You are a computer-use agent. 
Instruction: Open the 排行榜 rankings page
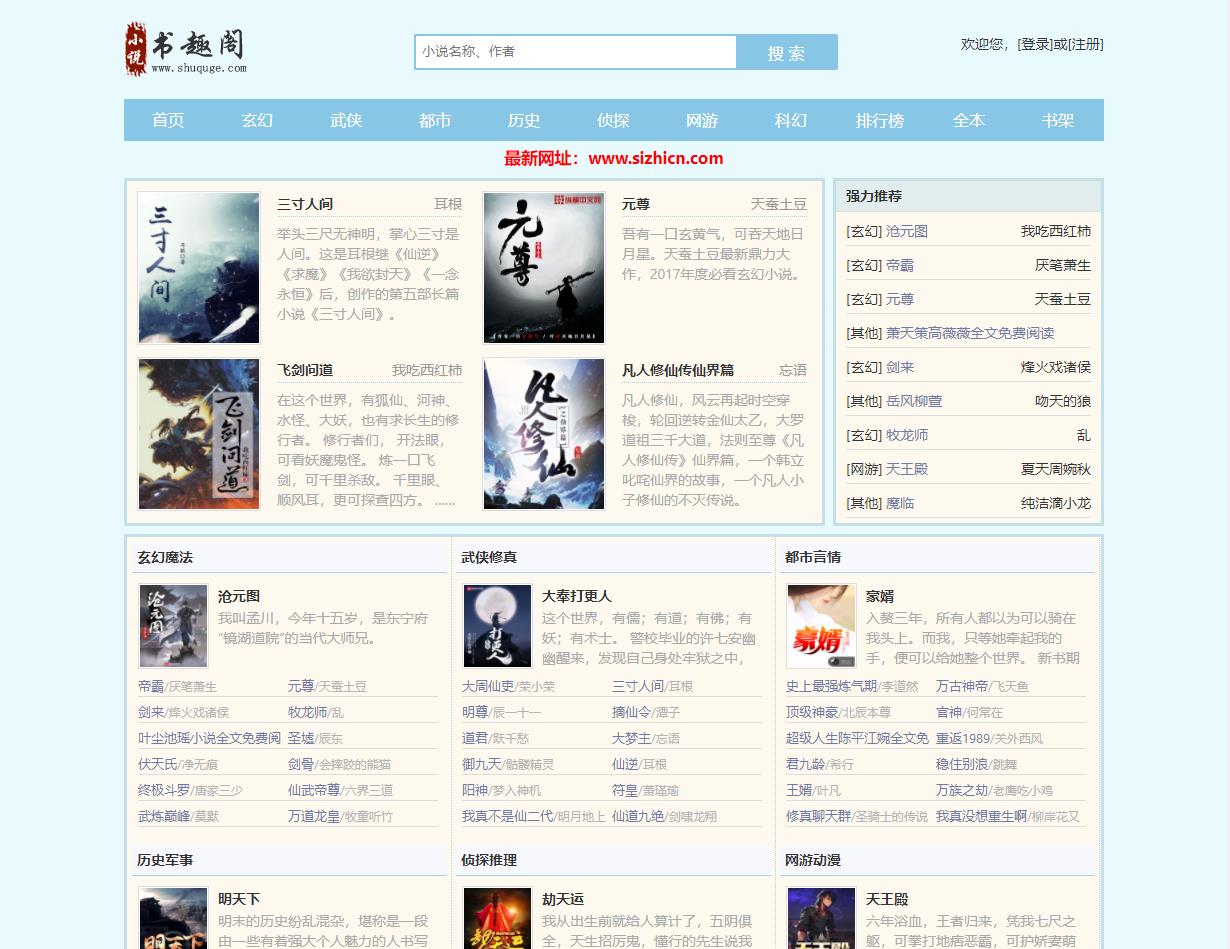tap(879, 120)
